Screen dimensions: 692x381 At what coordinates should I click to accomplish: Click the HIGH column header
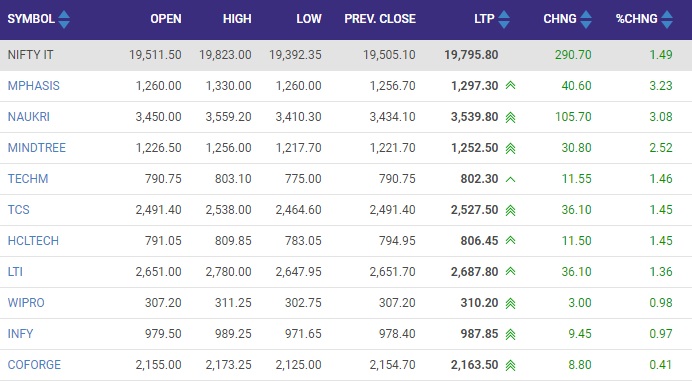pyautogui.click(x=237, y=19)
